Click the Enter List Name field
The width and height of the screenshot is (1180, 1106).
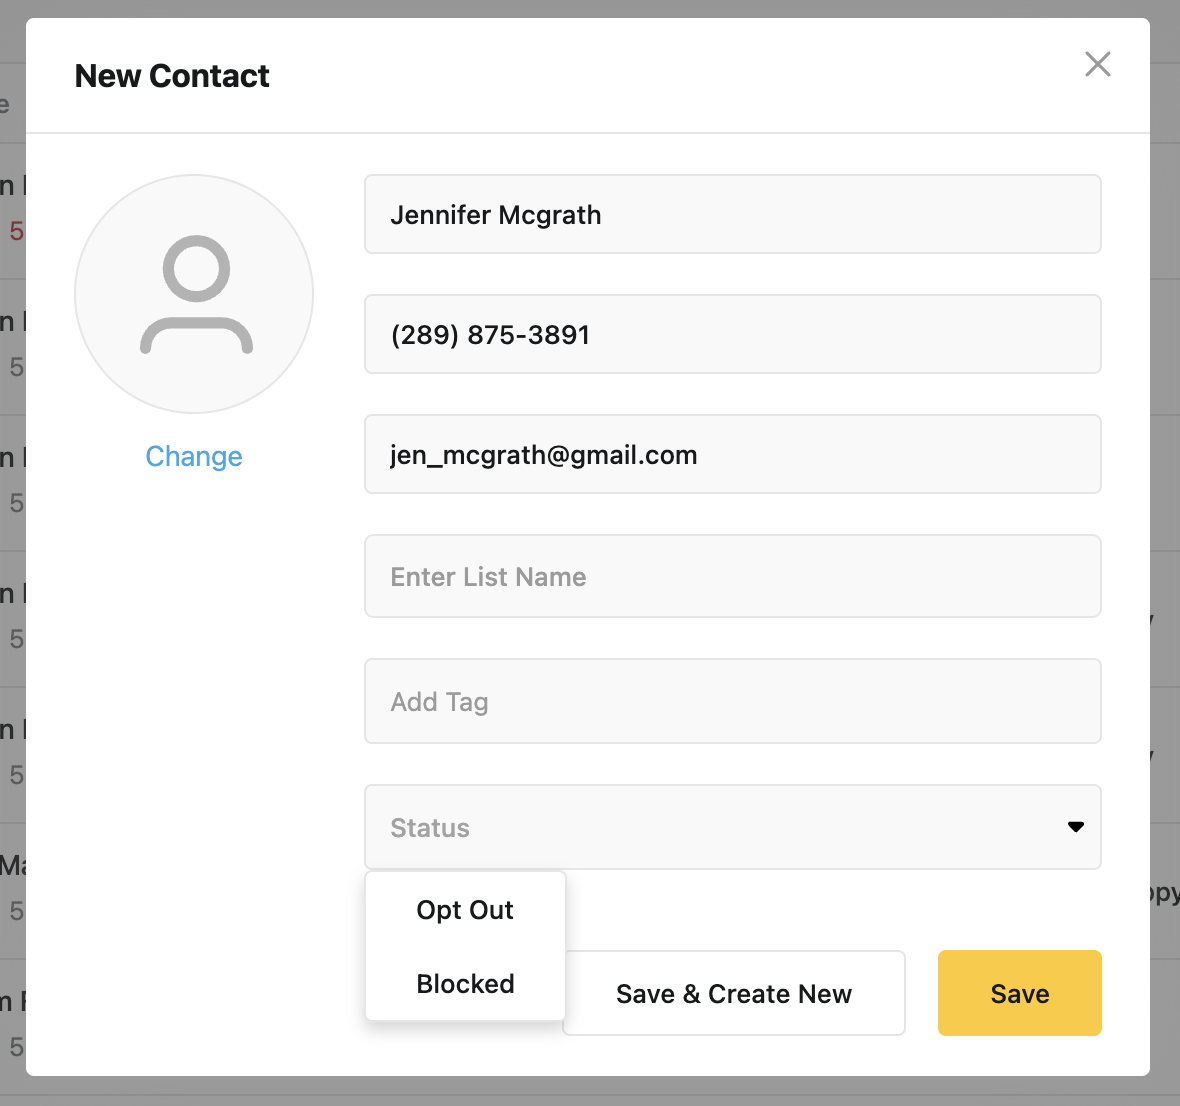[732, 577]
